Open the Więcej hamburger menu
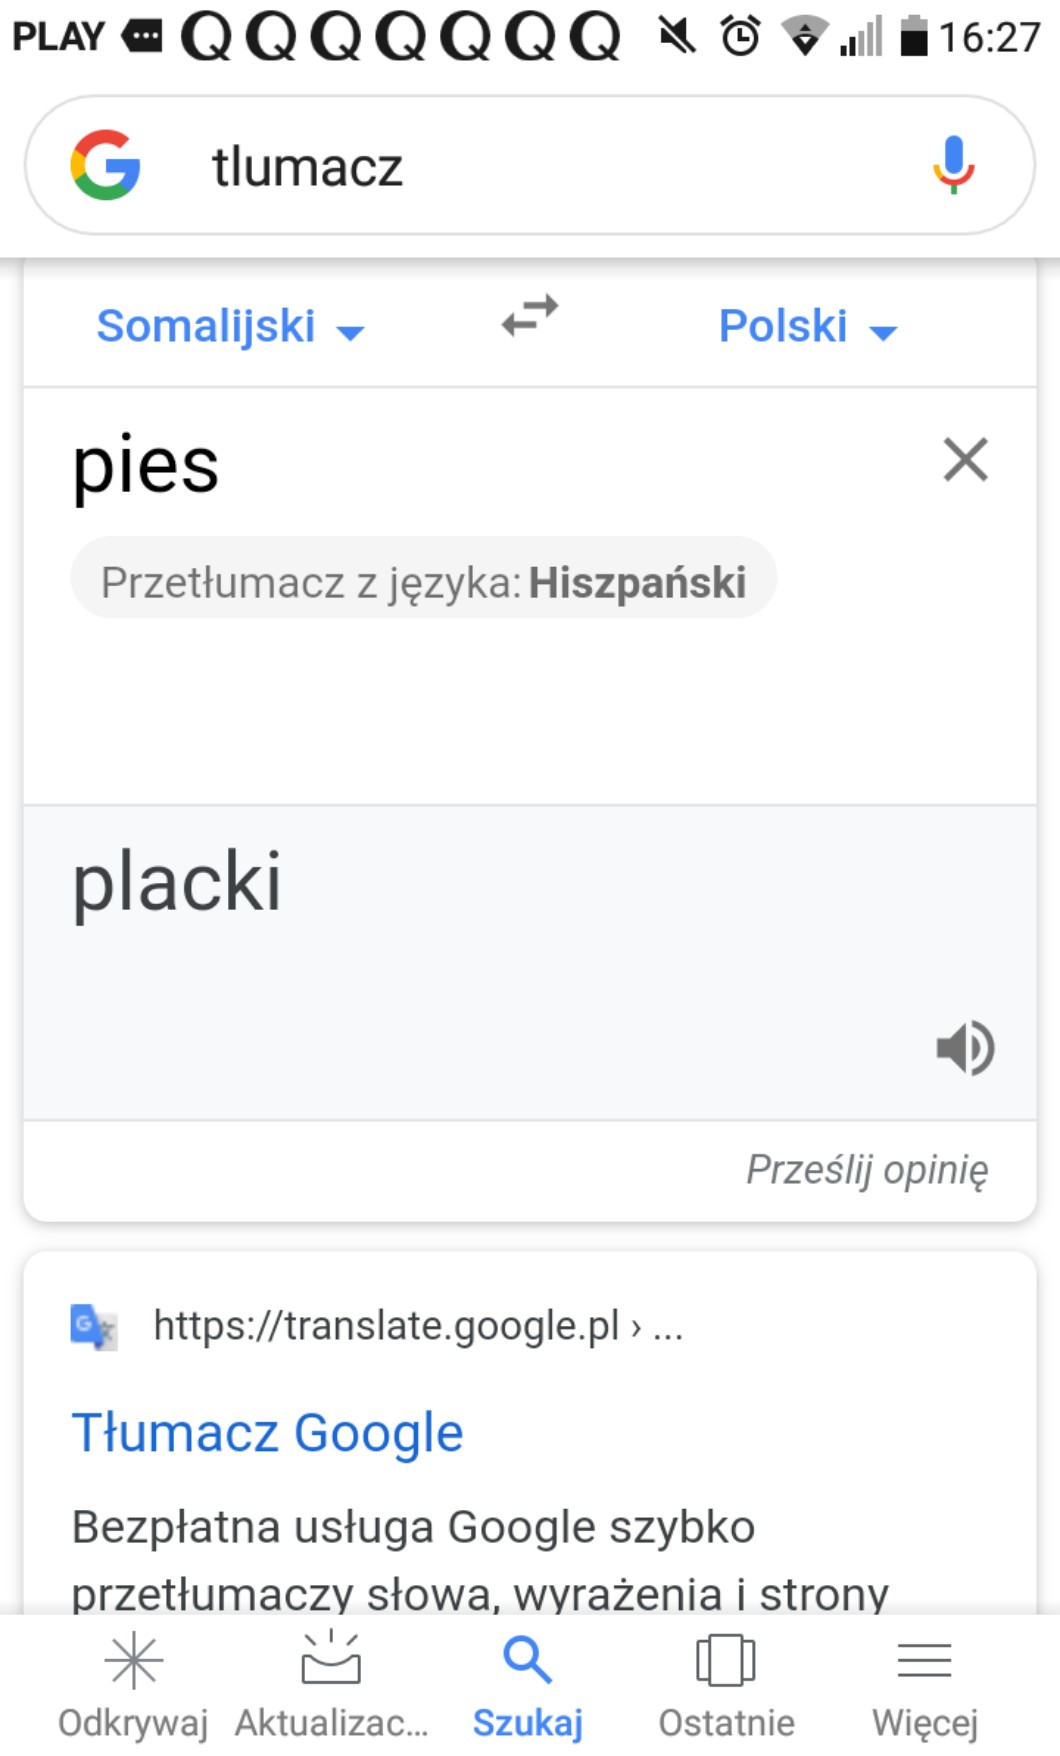The height and width of the screenshot is (1756, 1060). click(924, 1662)
